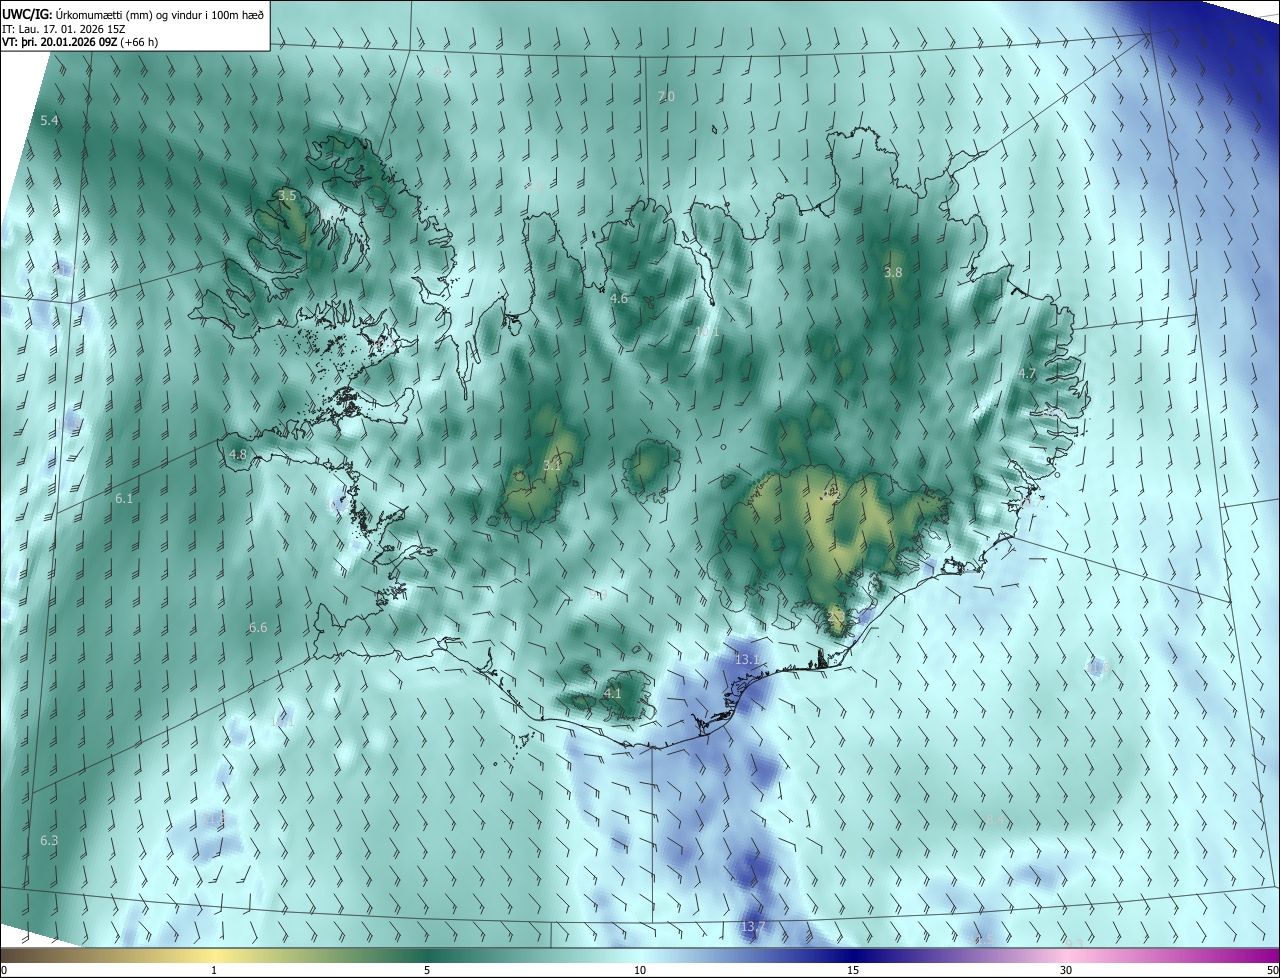Click the 4.8 value label
The image size is (1280, 978).
pyautogui.click(x=237, y=455)
